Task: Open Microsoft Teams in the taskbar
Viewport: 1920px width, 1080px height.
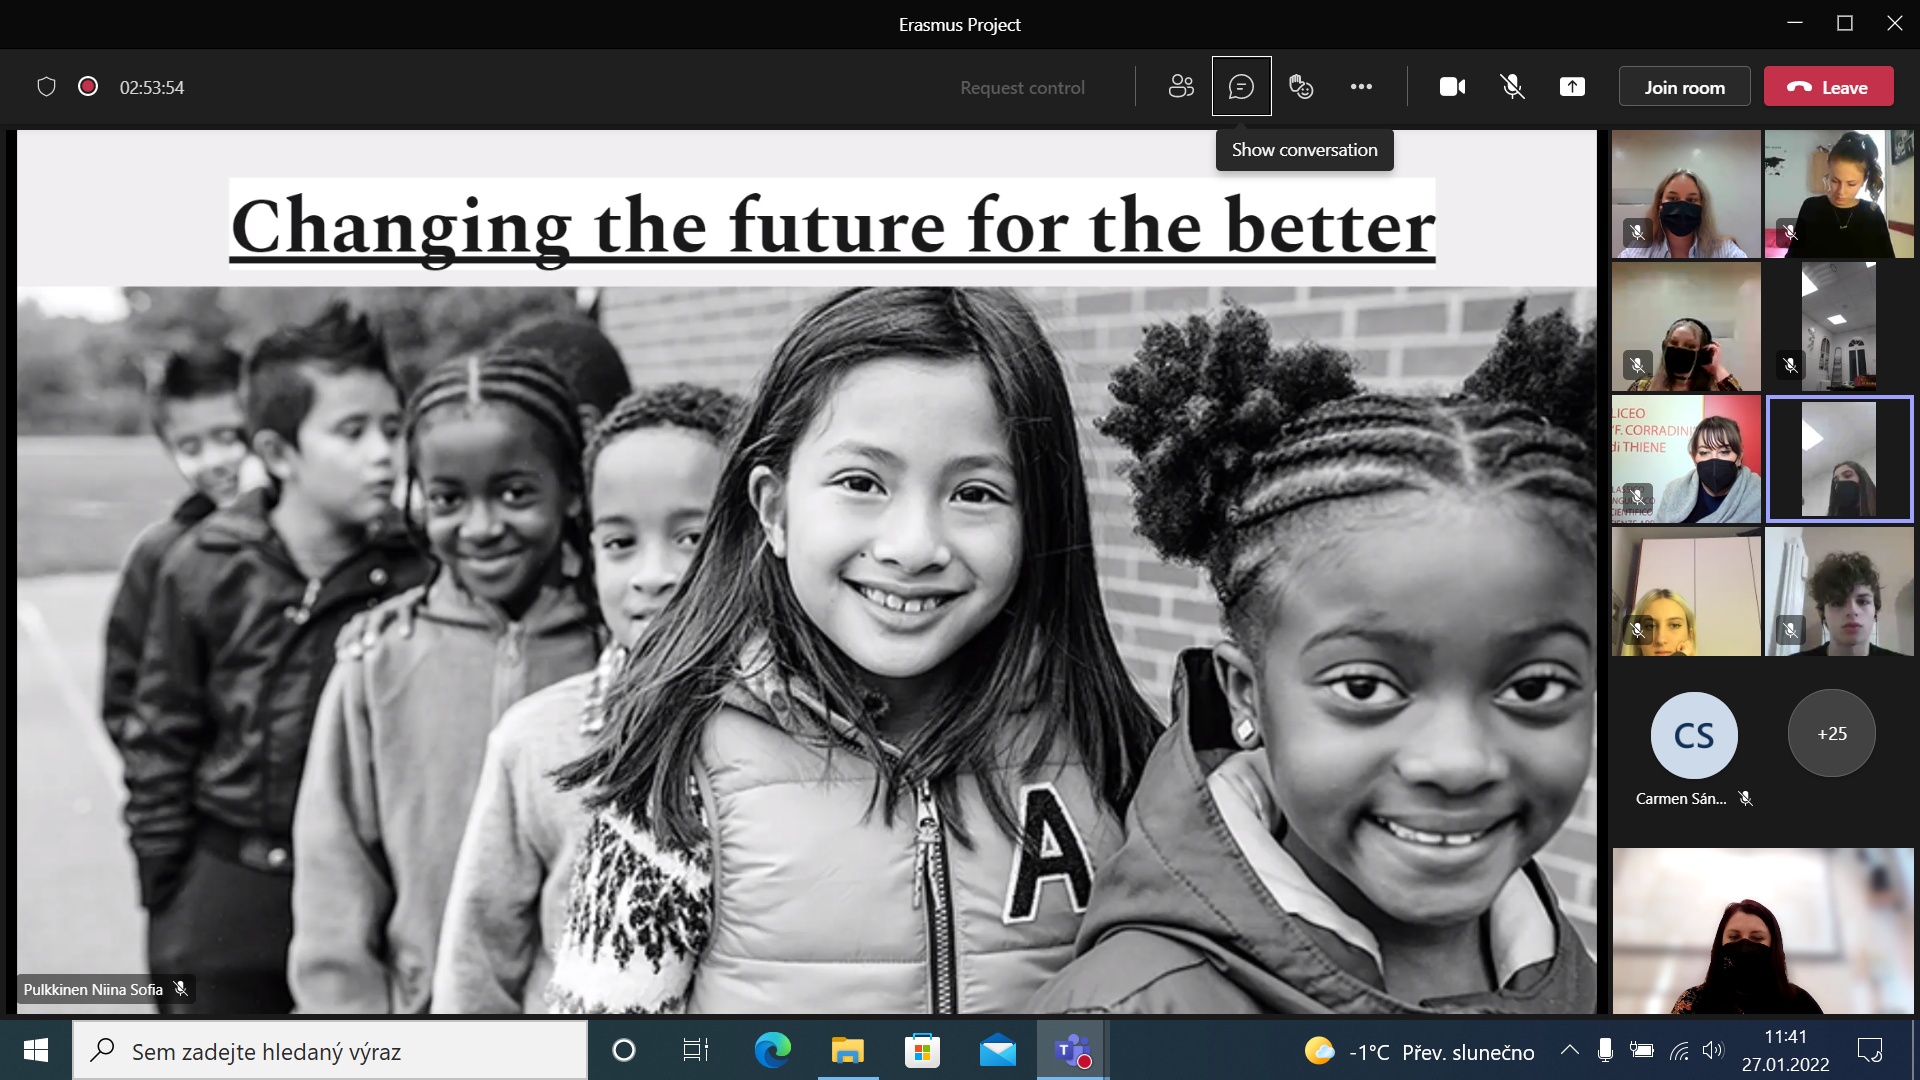Action: [1072, 1051]
